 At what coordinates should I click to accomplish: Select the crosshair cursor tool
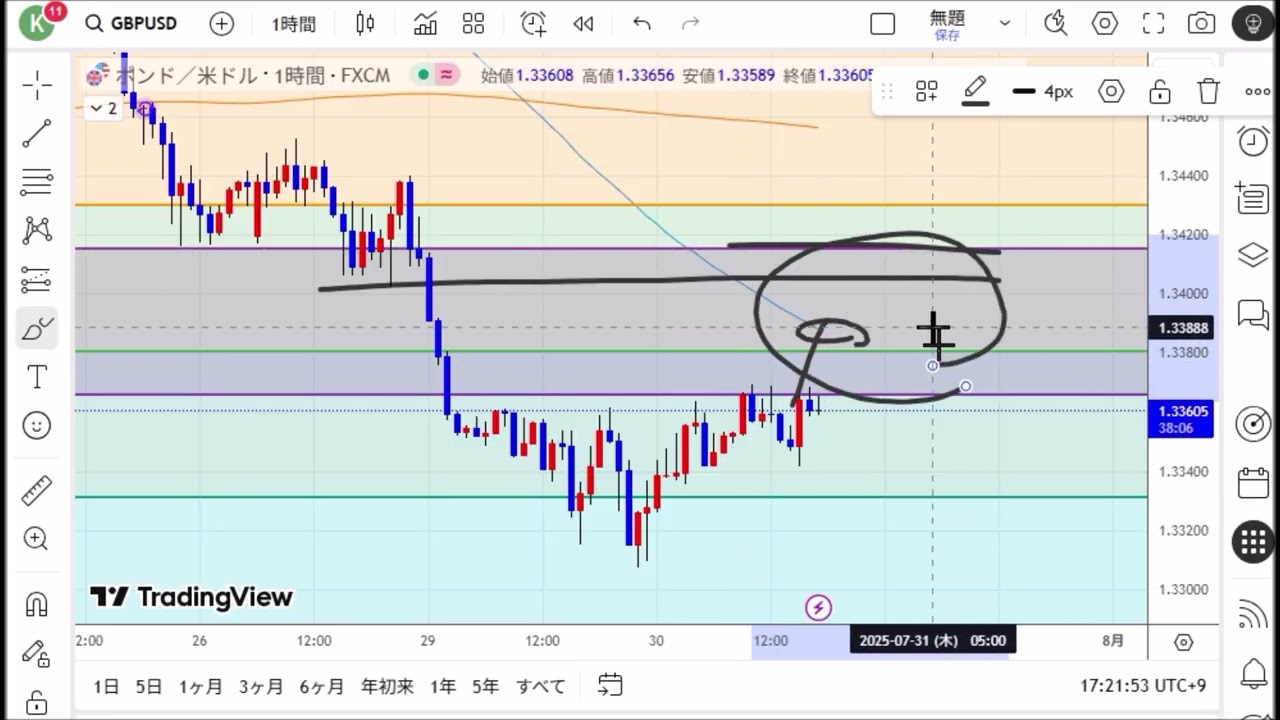pos(37,86)
